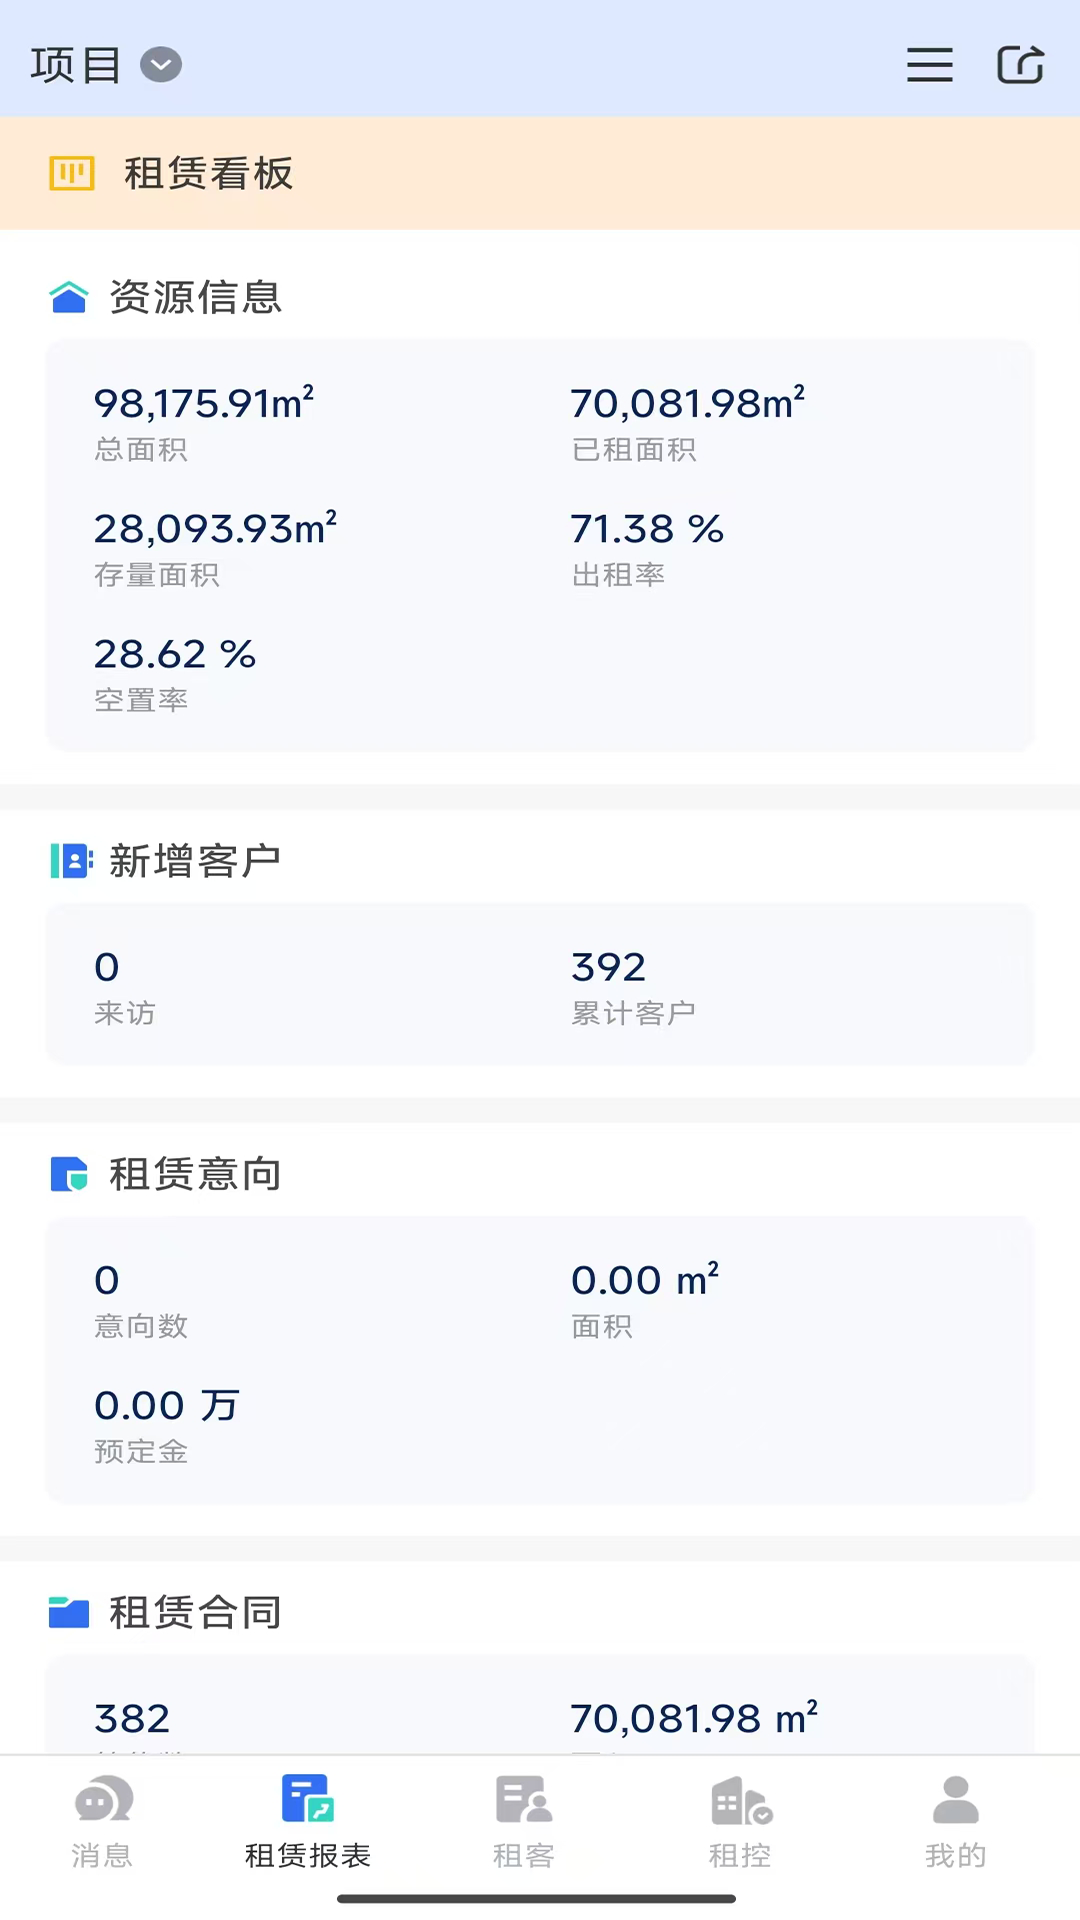
Task: Tap the share export icon
Action: tap(1020, 66)
